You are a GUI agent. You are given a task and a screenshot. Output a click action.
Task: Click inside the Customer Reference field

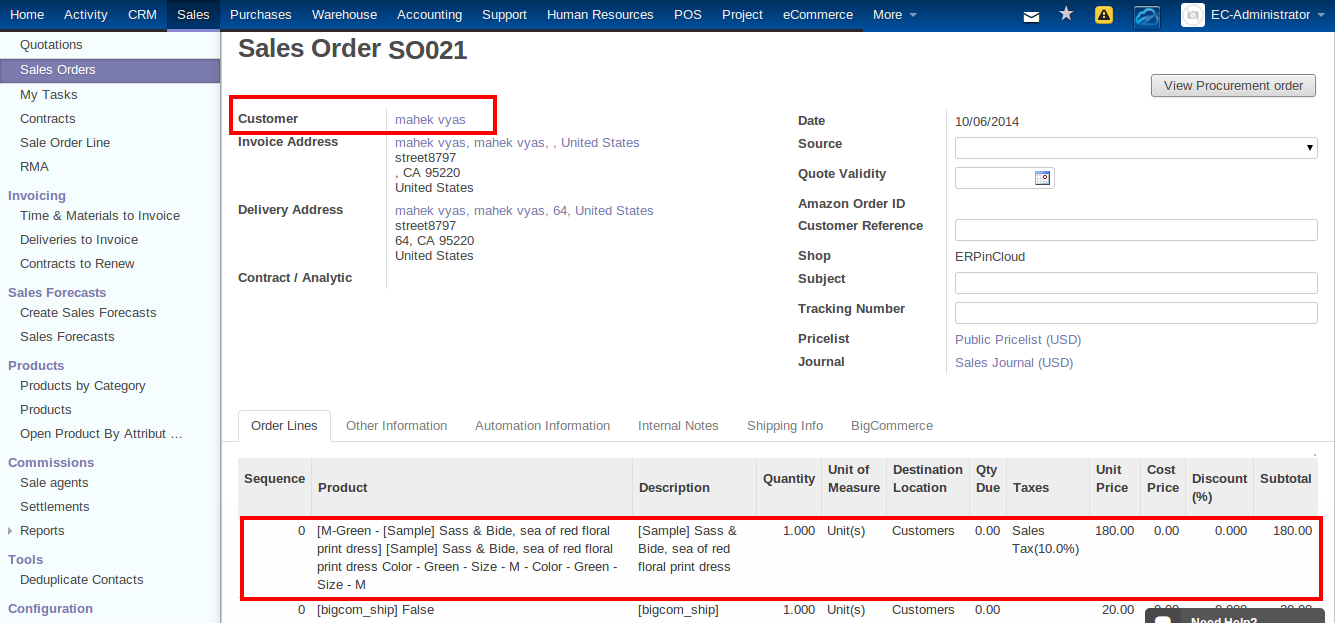pos(1135,229)
